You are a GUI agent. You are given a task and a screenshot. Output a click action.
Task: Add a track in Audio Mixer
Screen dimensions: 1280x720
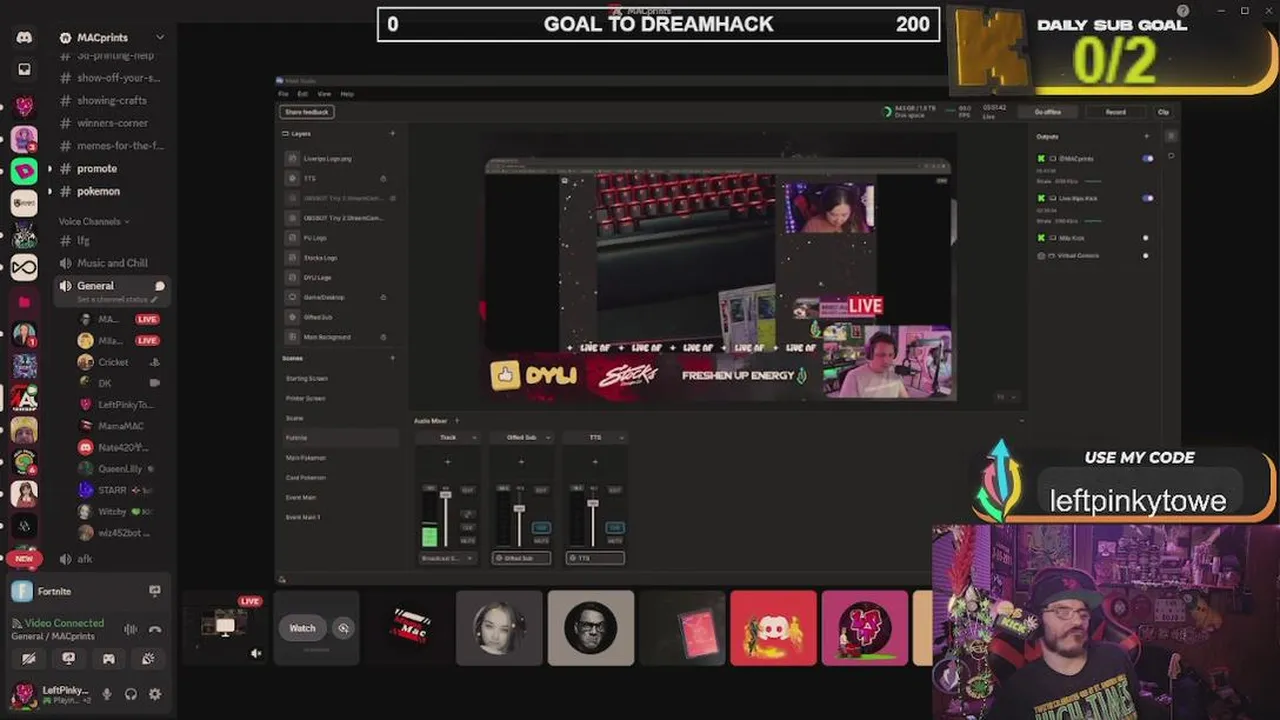pos(457,421)
